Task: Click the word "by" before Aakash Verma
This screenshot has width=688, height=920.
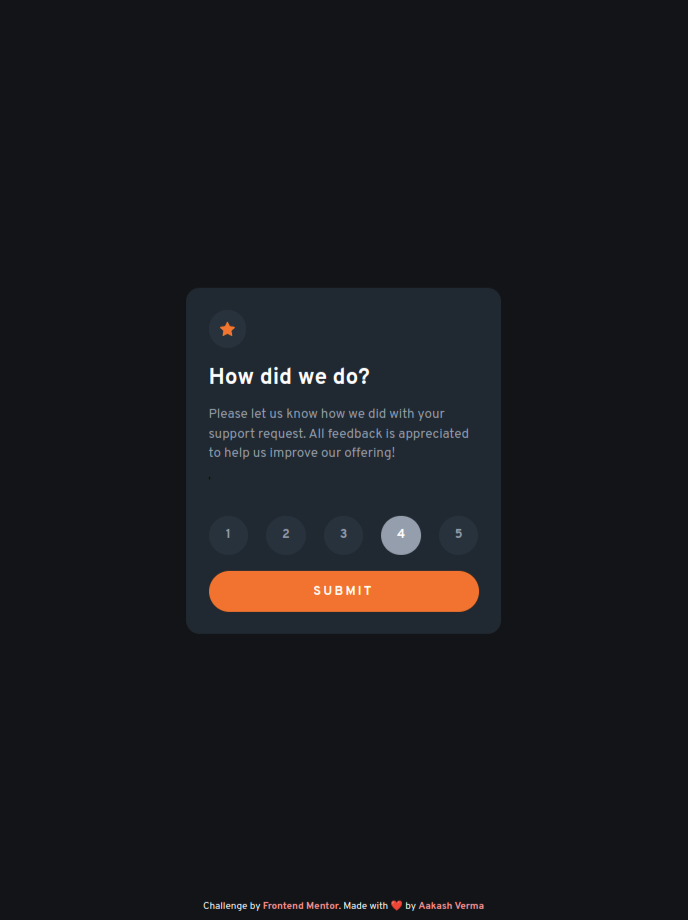Action: [411, 906]
